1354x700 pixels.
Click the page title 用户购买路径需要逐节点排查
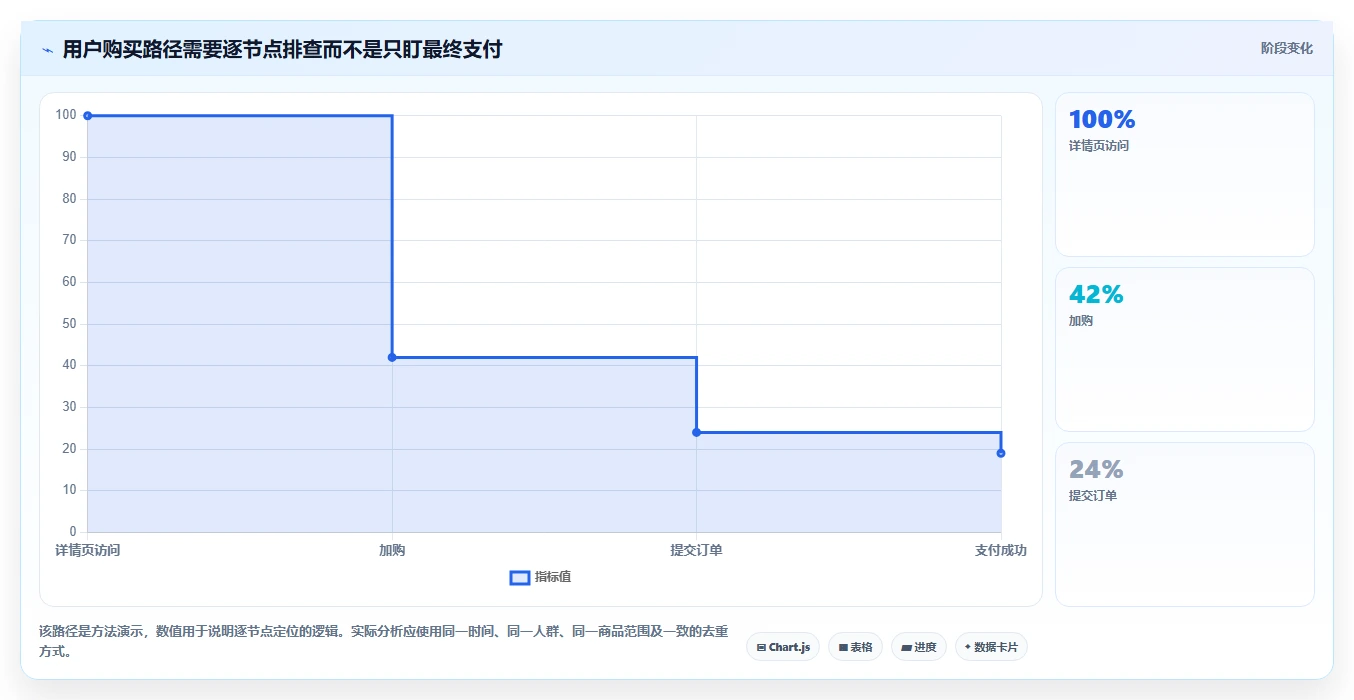point(282,49)
